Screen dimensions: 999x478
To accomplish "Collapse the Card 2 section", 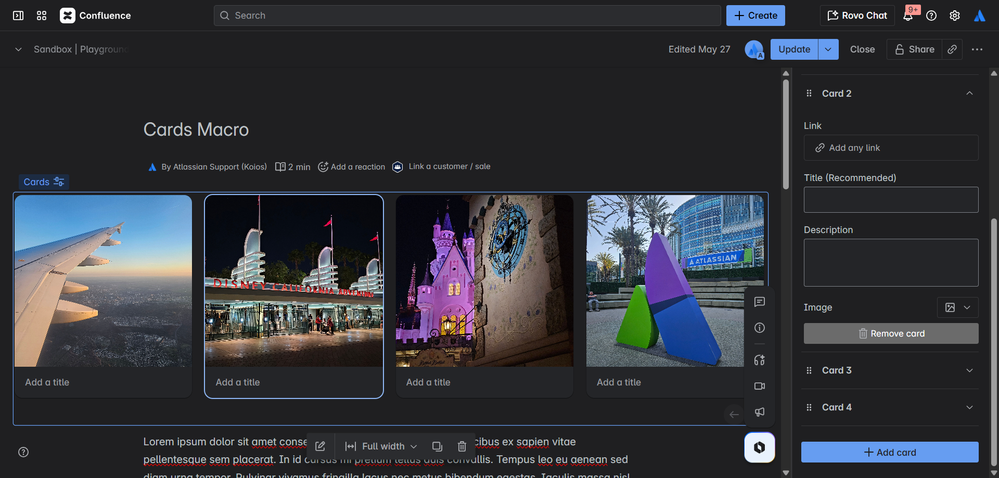I will pyautogui.click(x=968, y=93).
